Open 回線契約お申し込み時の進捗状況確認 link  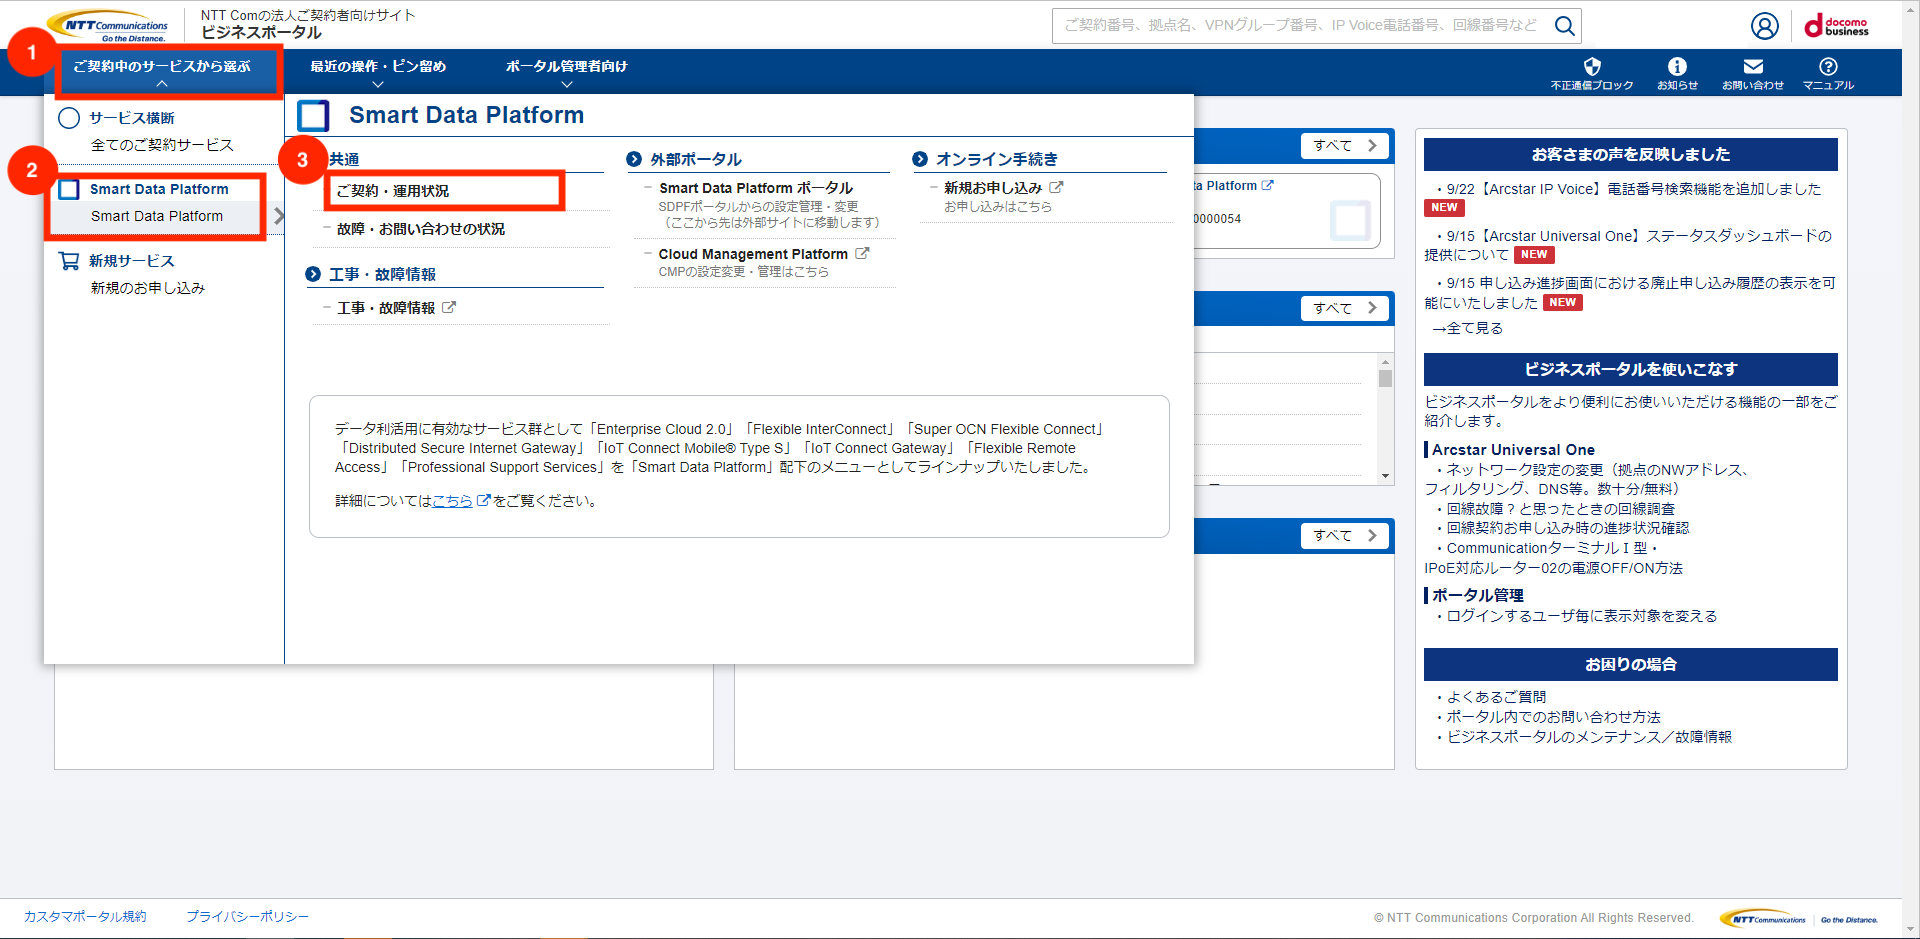(1567, 528)
